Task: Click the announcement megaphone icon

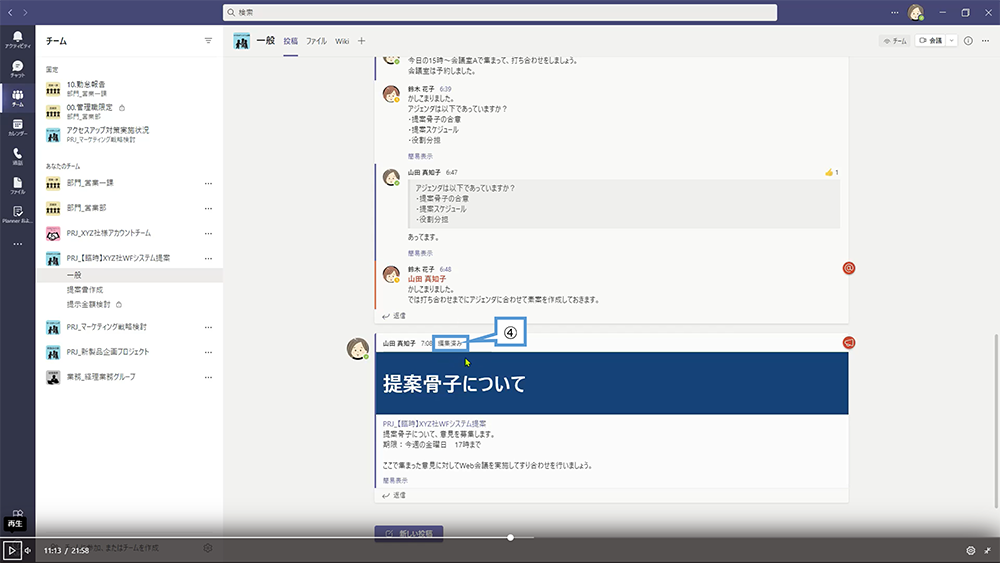Action: (x=849, y=343)
